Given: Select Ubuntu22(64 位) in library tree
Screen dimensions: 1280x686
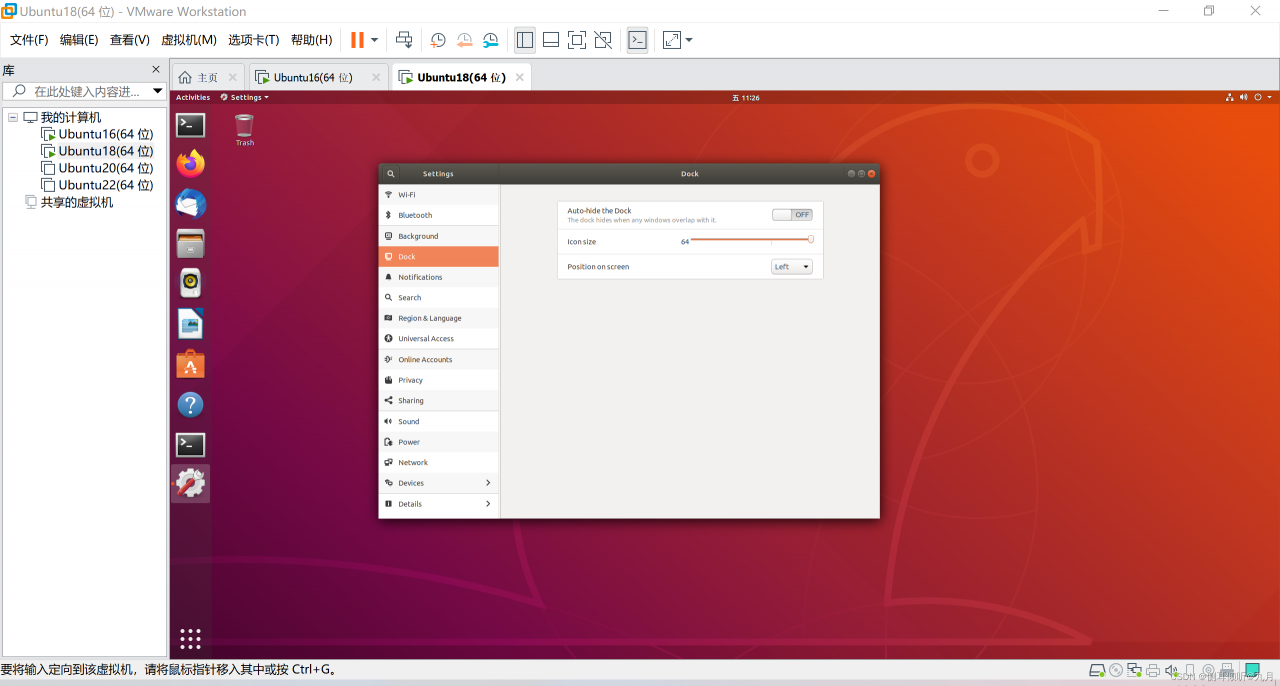Looking at the screenshot, I should click(x=105, y=185).
